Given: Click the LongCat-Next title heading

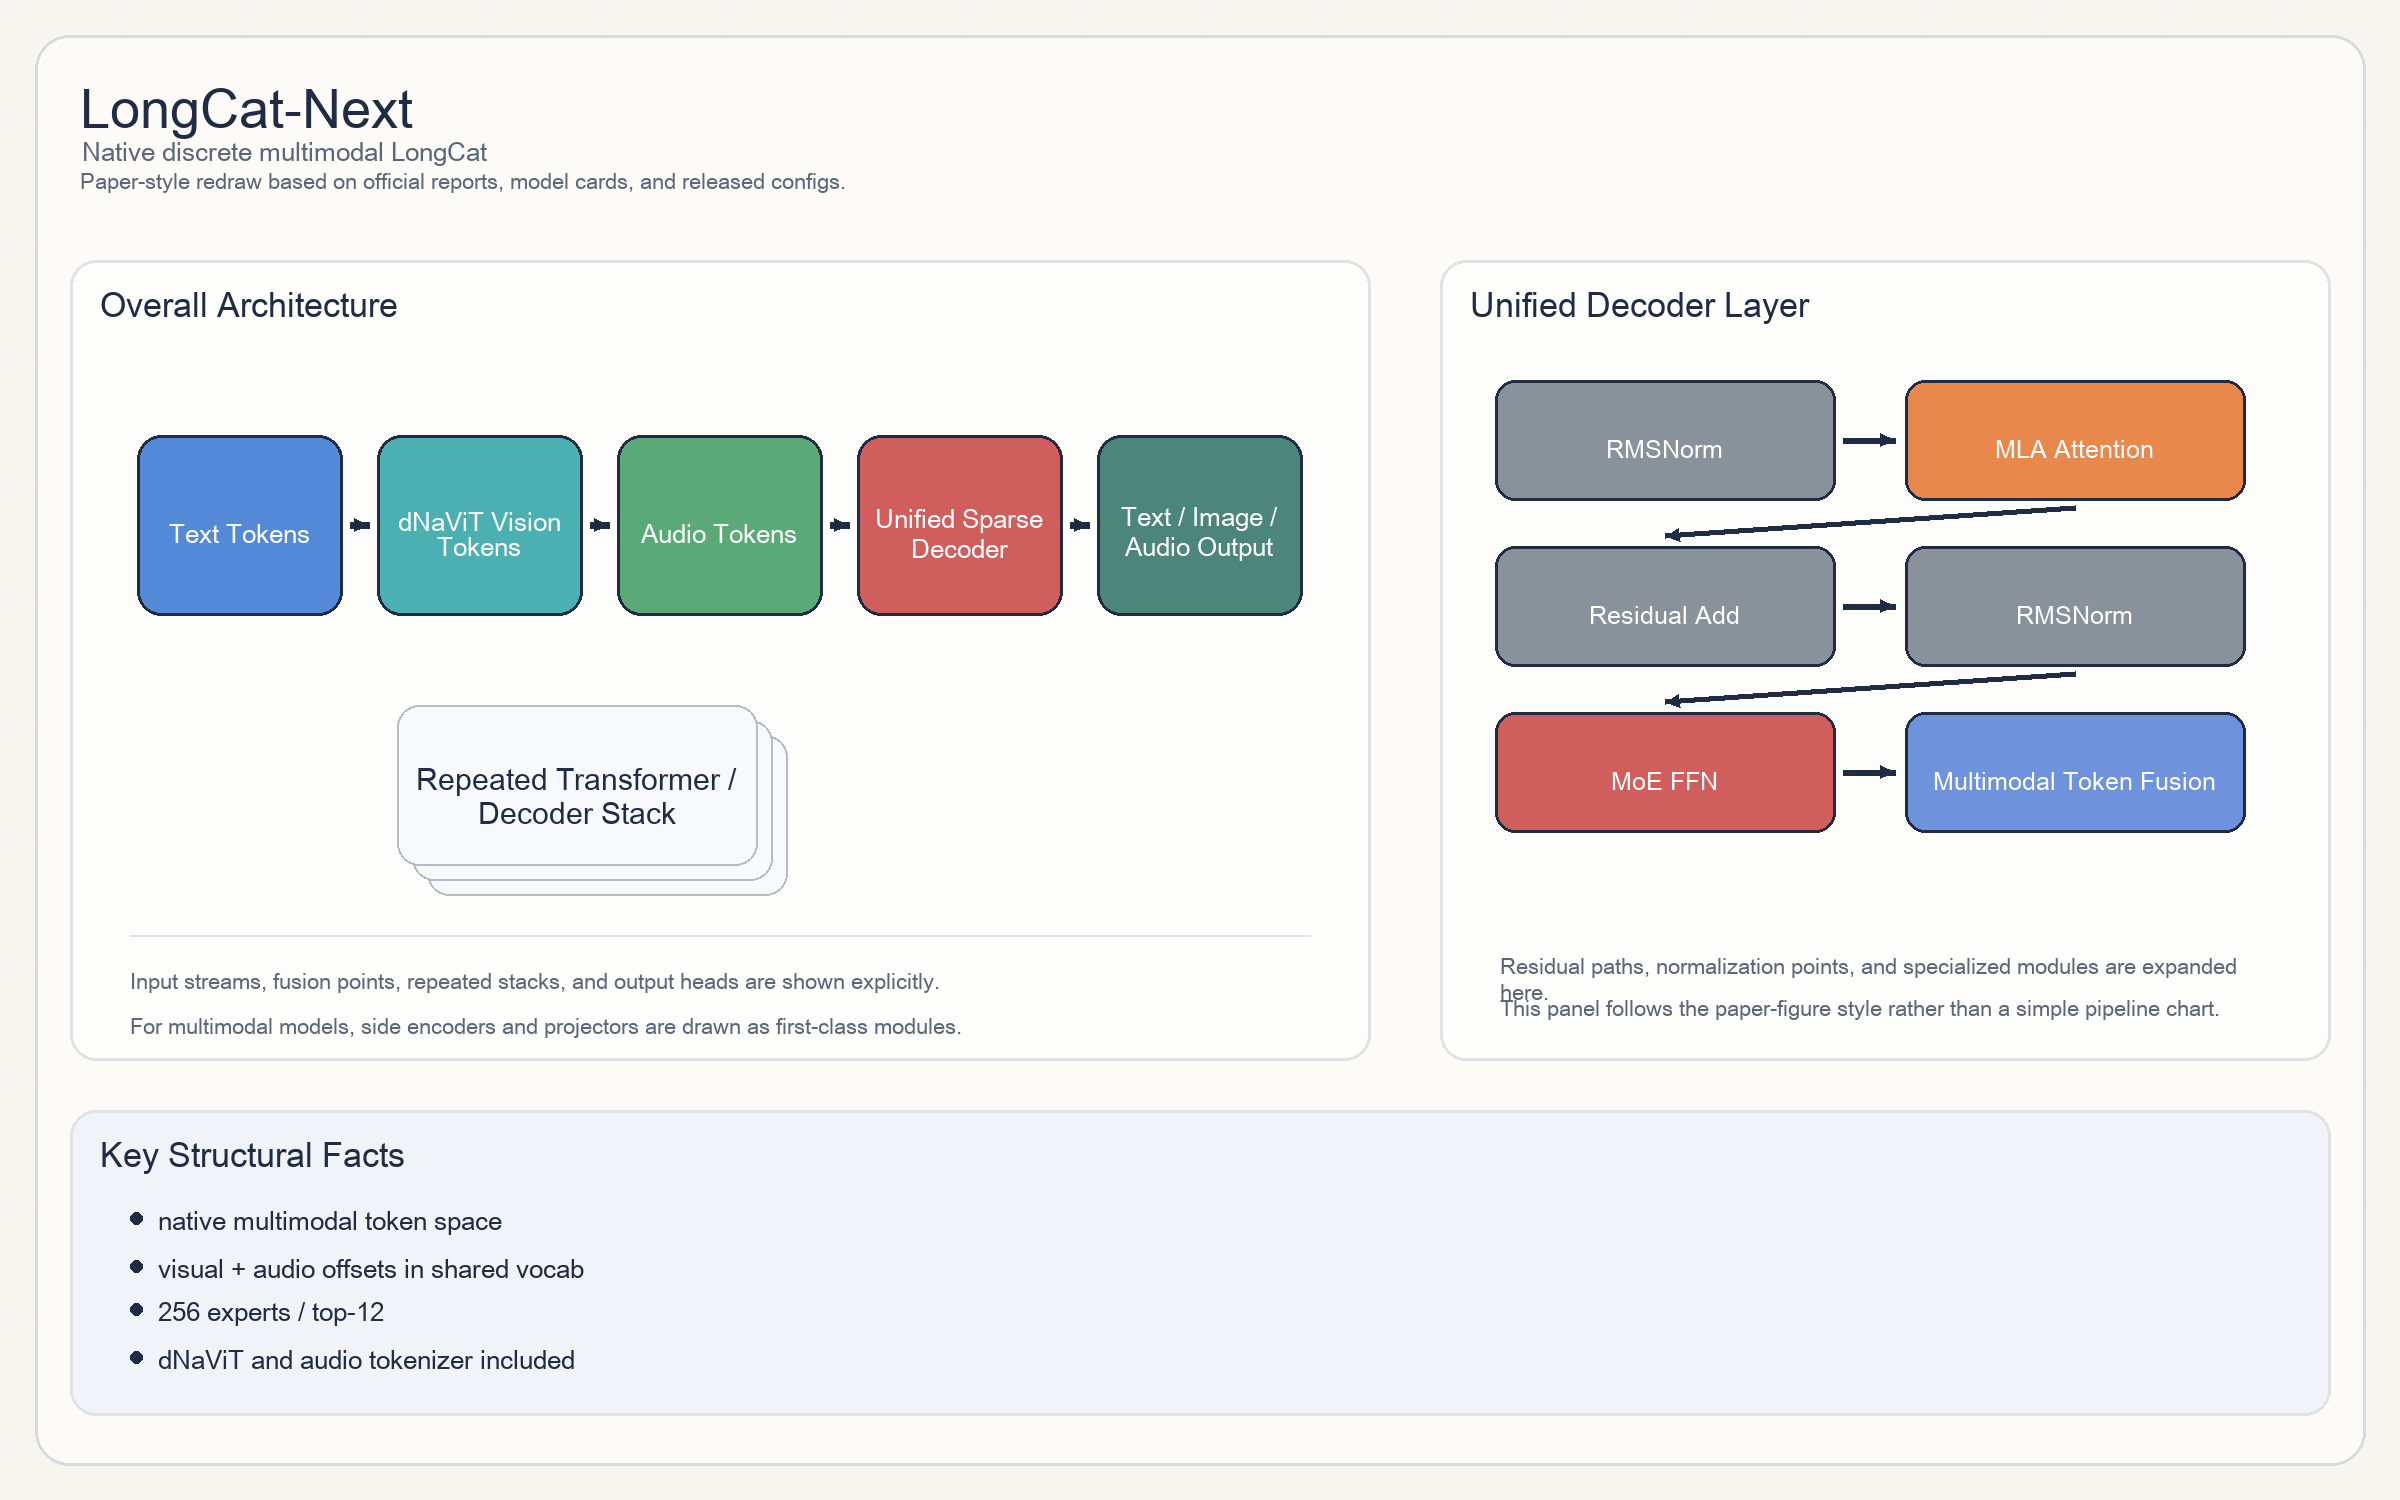Looking at the screenshot, I should (246, 109).
